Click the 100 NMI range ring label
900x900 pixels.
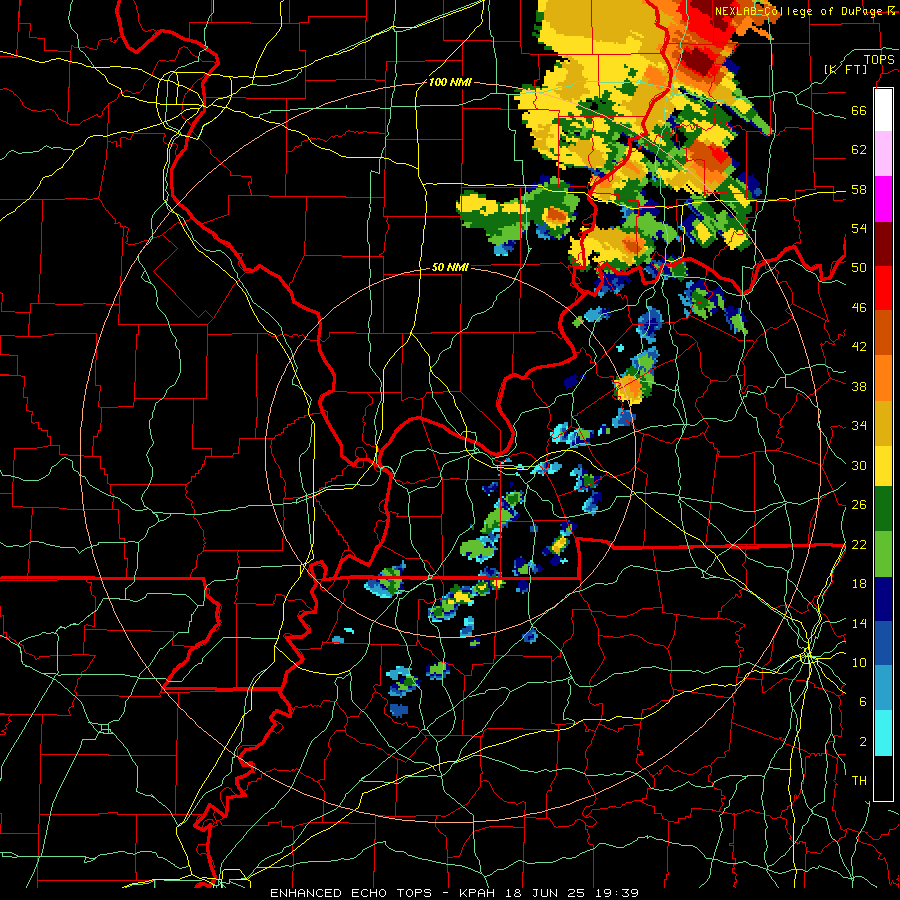click(x=449, y=83)
